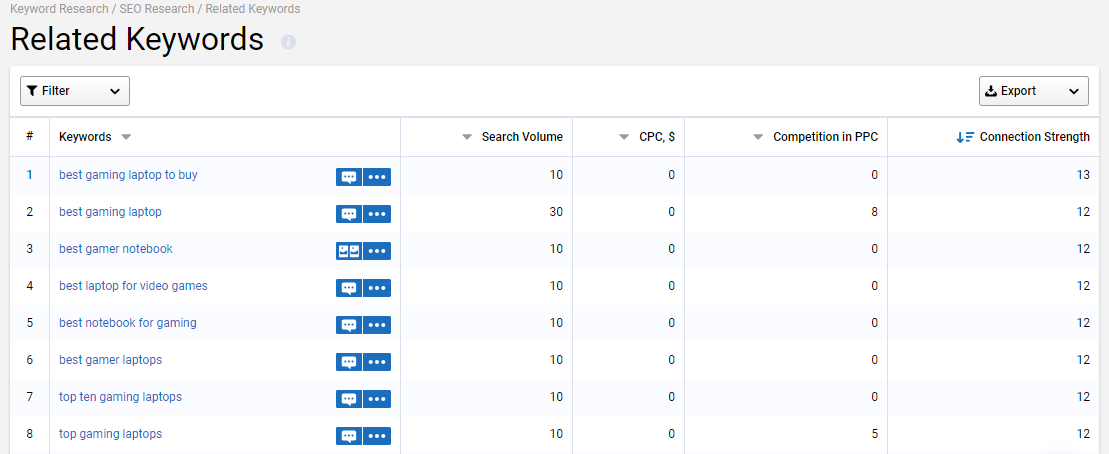This screenshot has height=454, width=1109.
Task: Open three-dots menu for 'best gaming laptop to buy'
Action: (x=377, y=177)
